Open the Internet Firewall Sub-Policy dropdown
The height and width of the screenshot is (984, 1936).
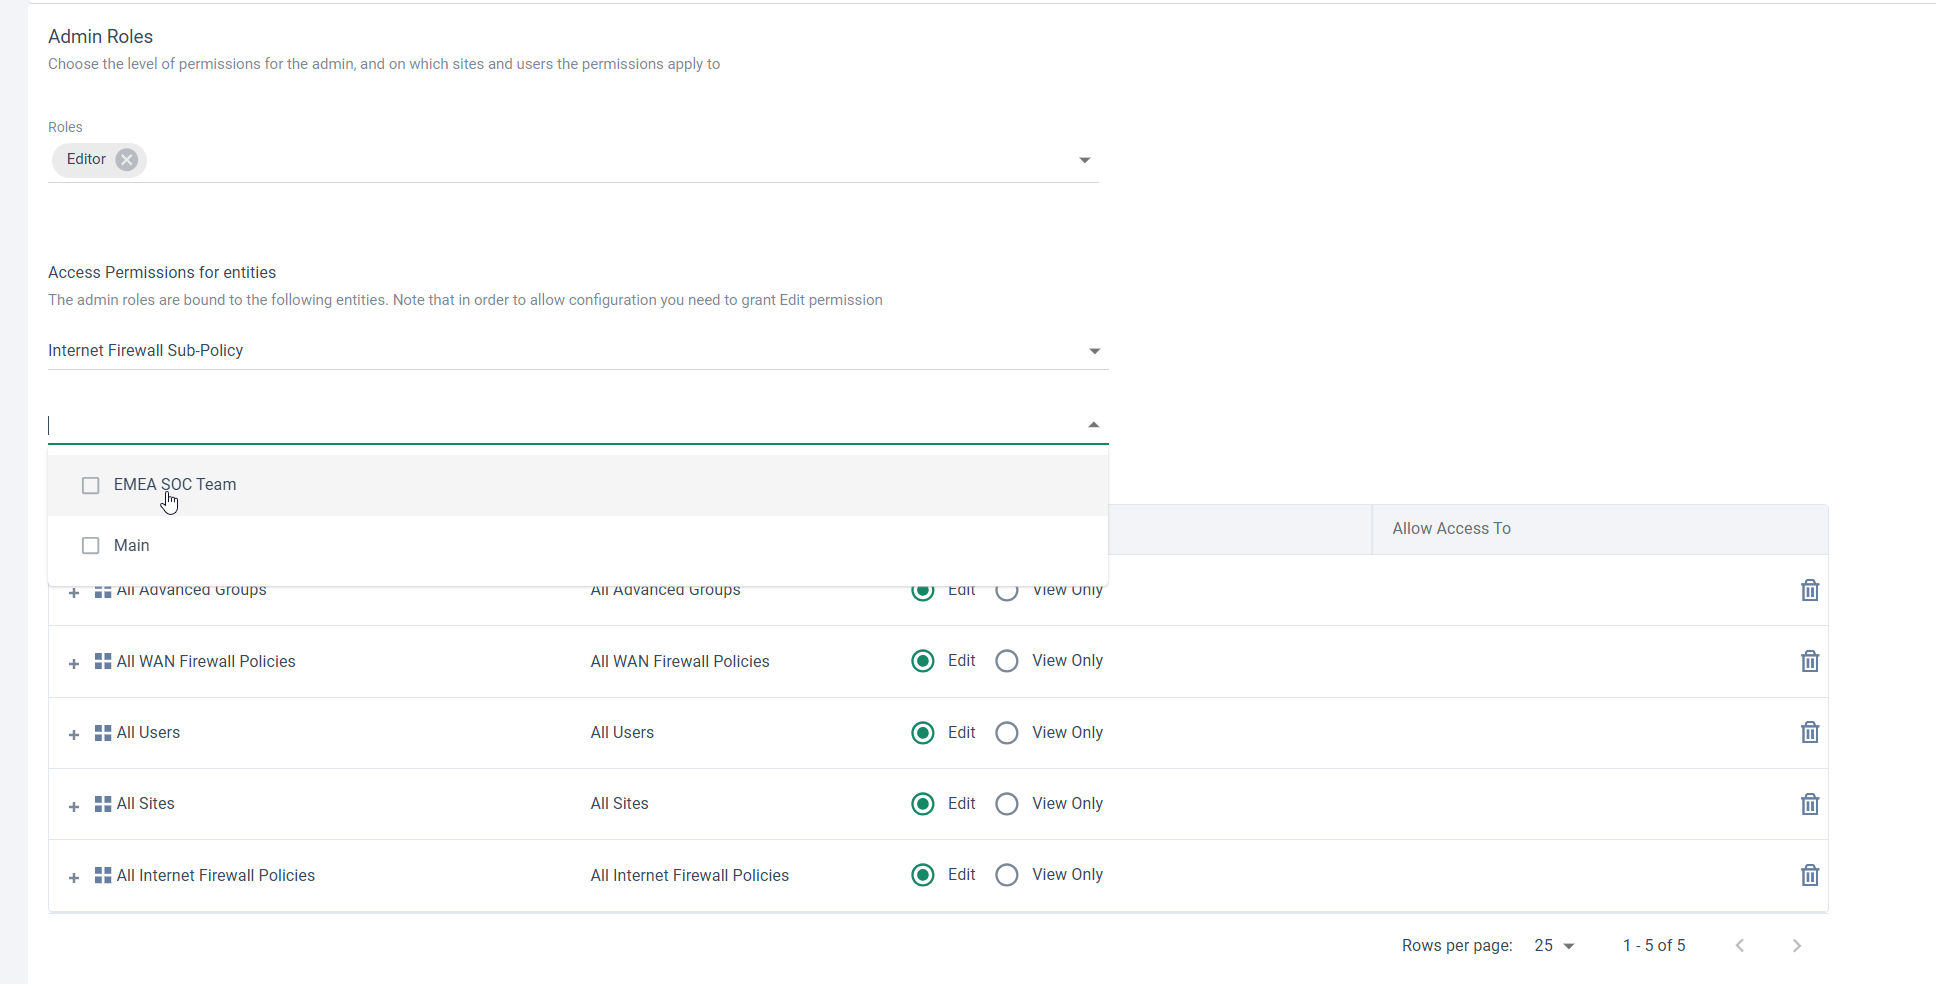1094,351
